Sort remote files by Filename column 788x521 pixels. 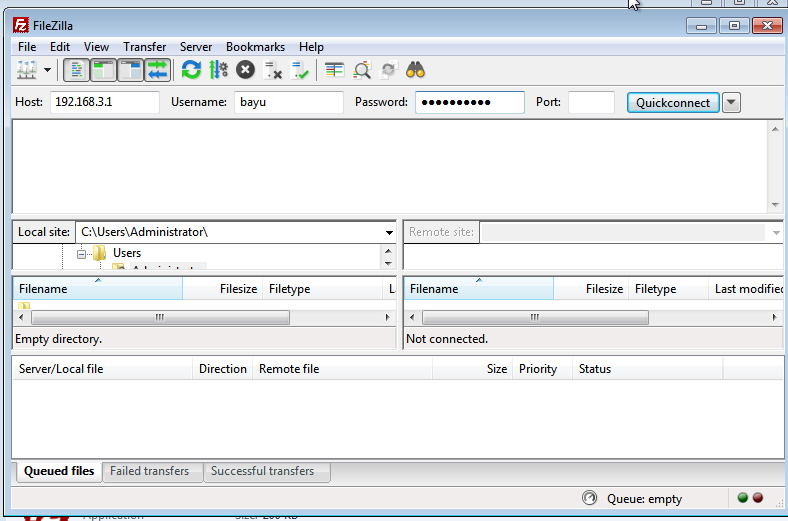(478, 289)
